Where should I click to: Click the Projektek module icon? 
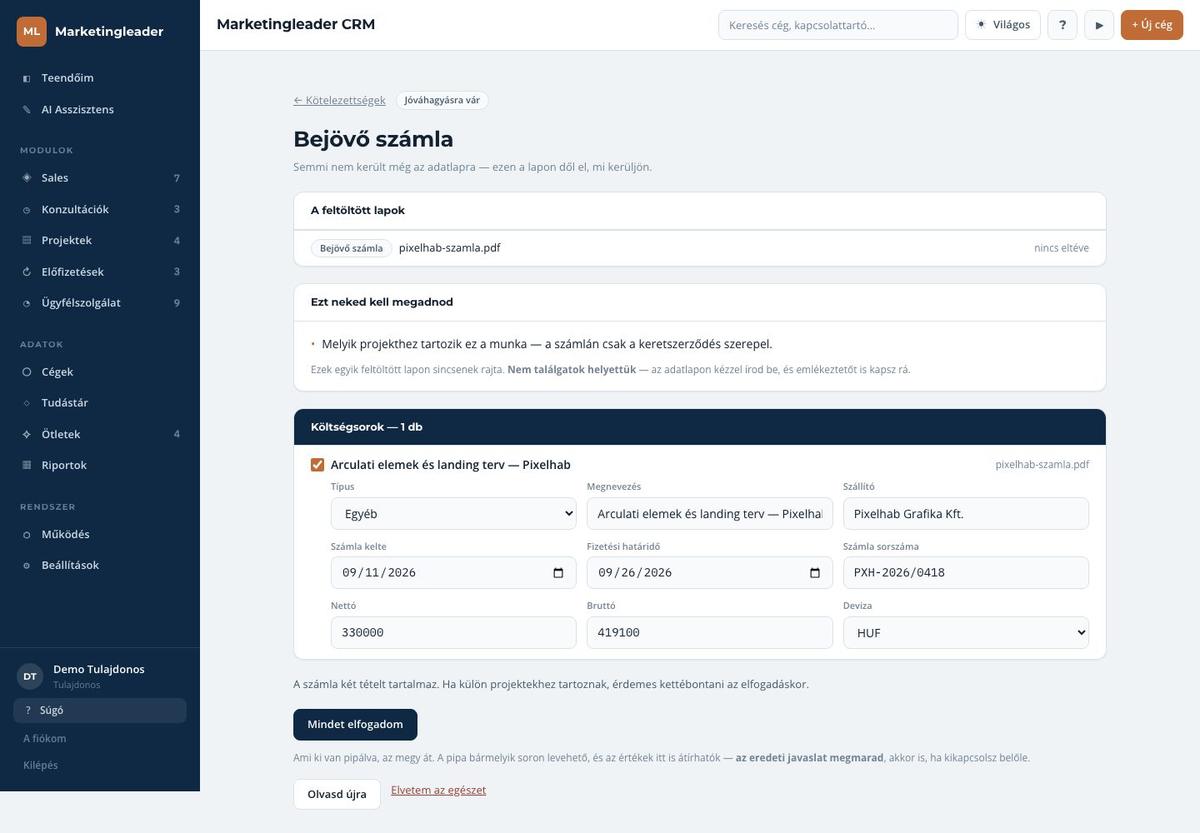point(26,241)
